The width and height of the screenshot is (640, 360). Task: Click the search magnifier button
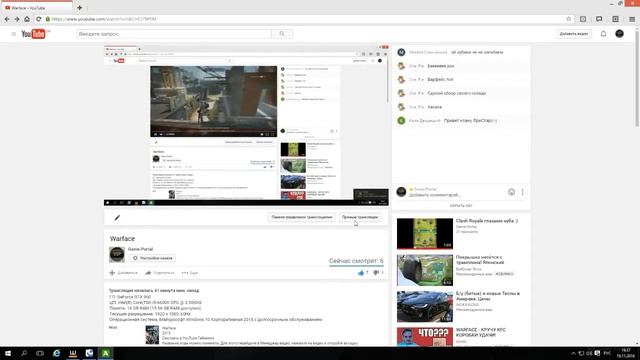tap(282, 34)
